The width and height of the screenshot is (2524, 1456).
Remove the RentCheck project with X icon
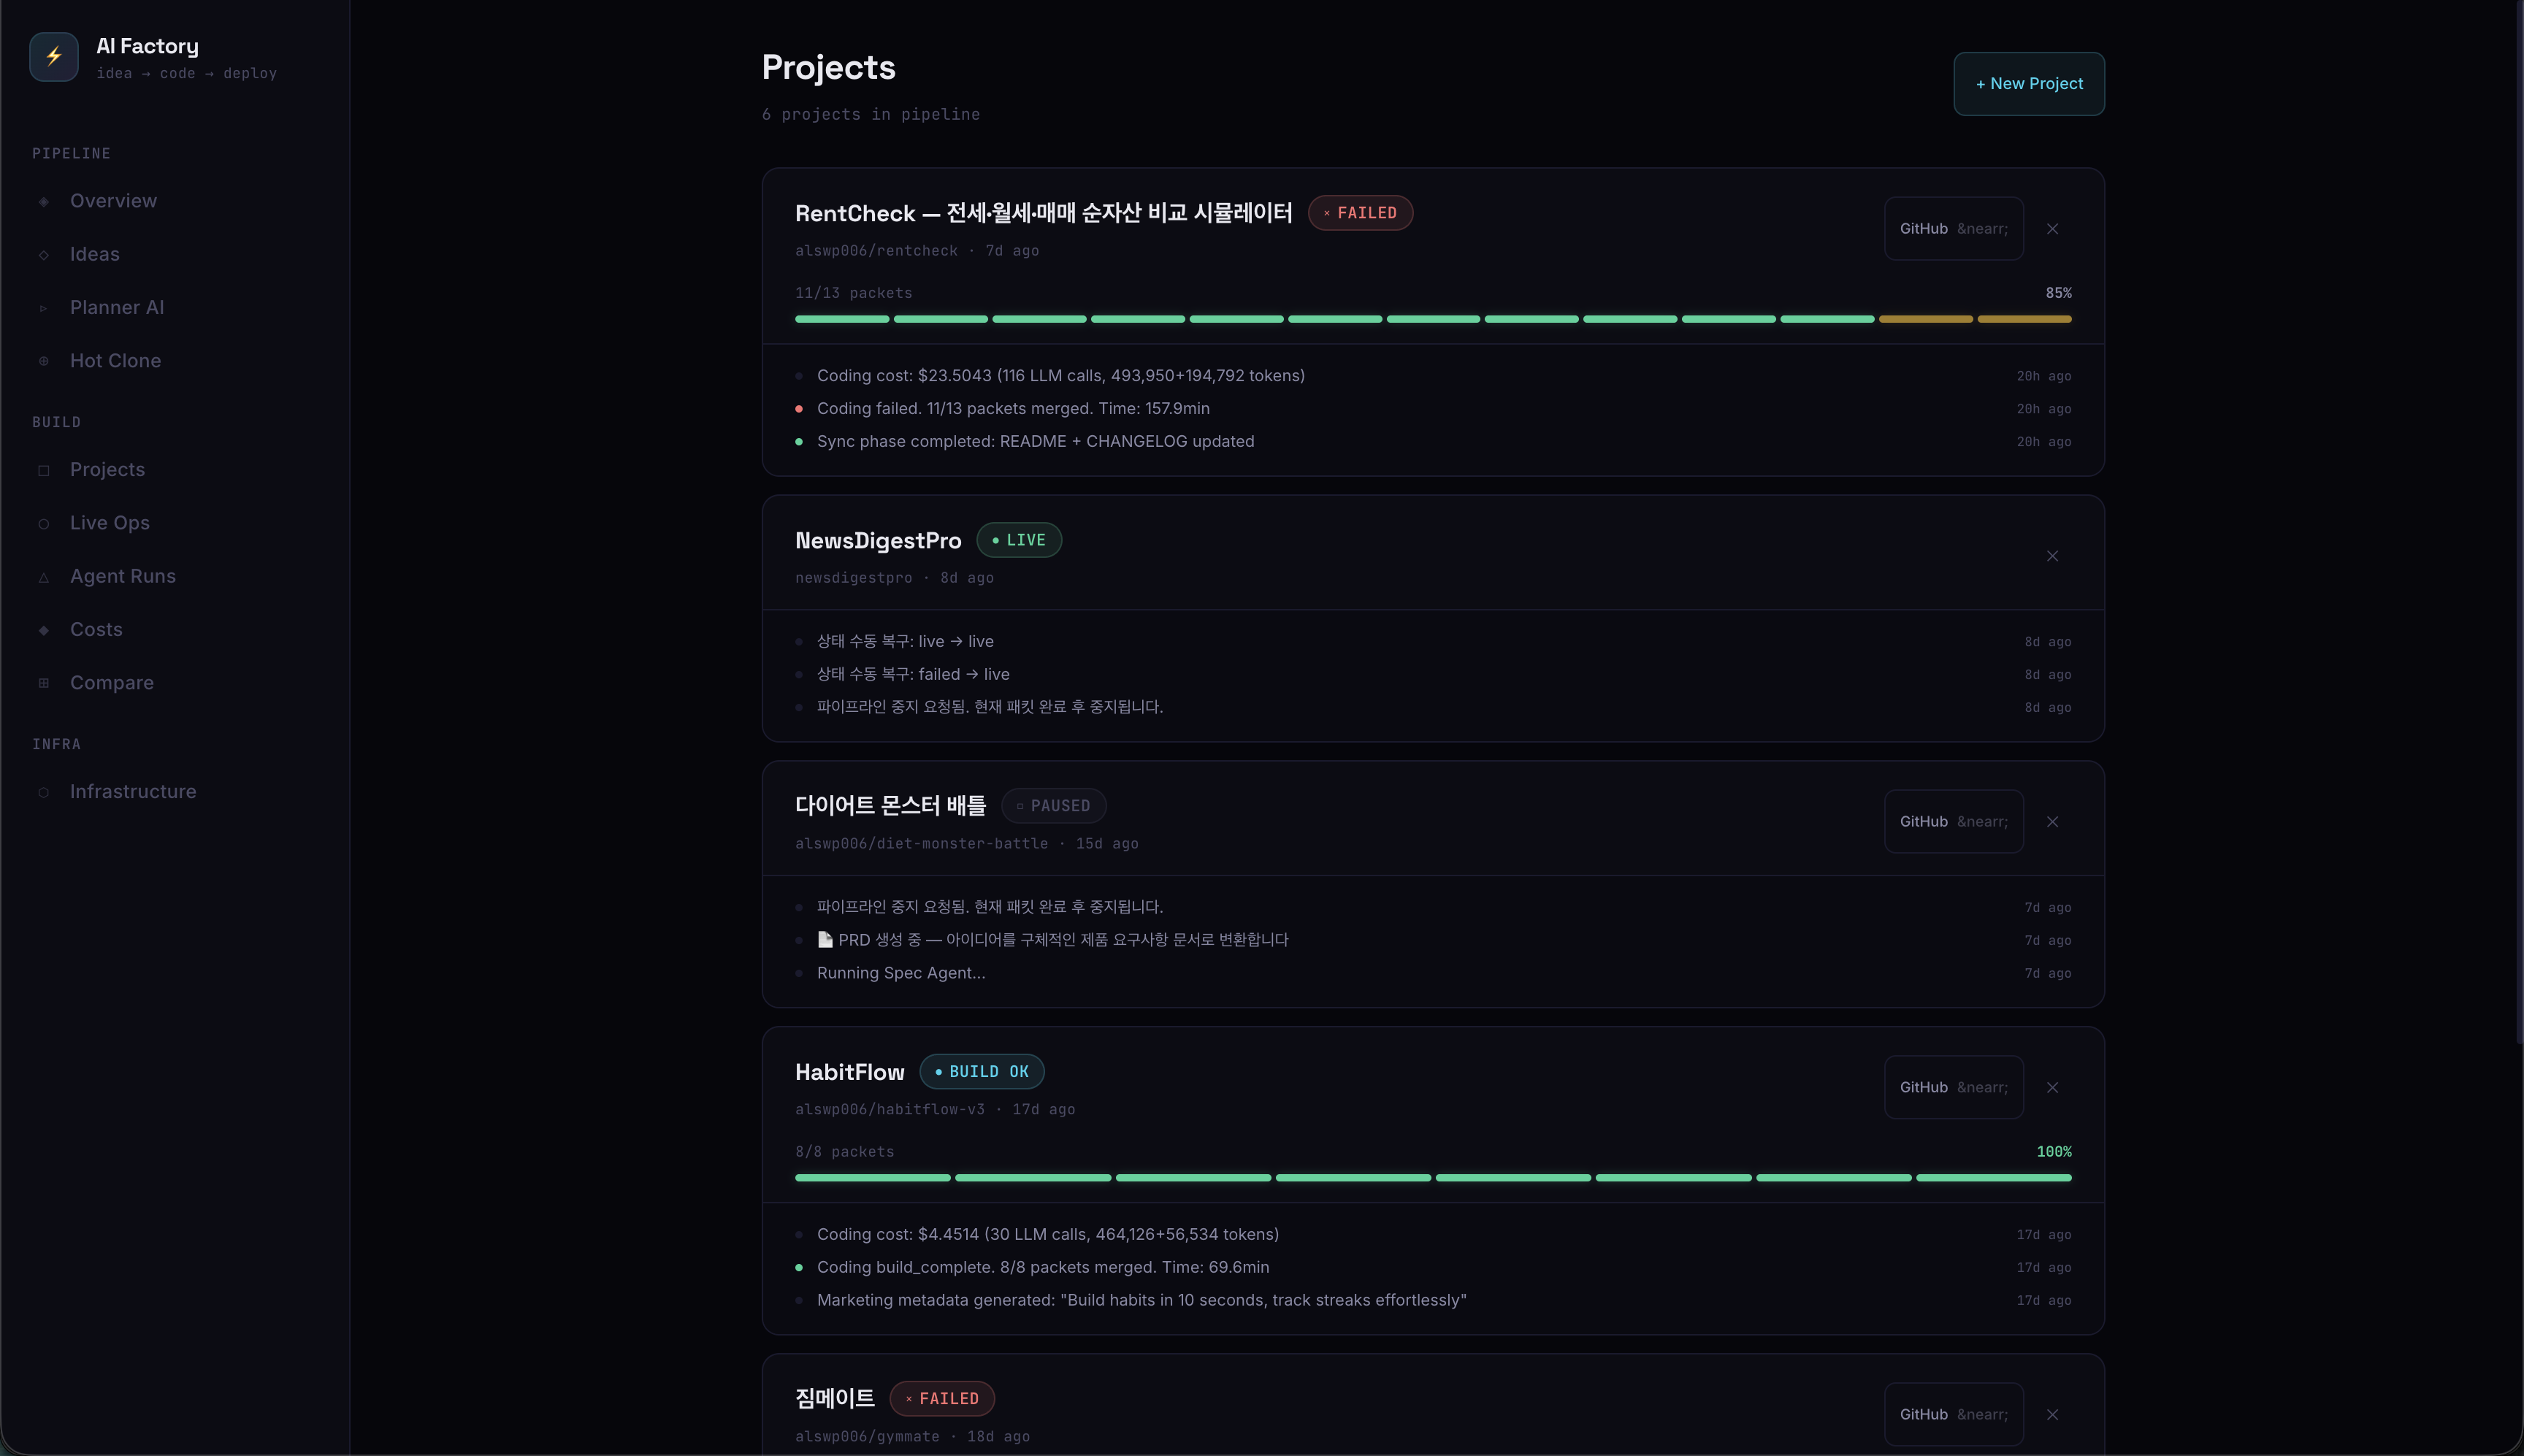pyautogui.click(x=2052, y=229)
